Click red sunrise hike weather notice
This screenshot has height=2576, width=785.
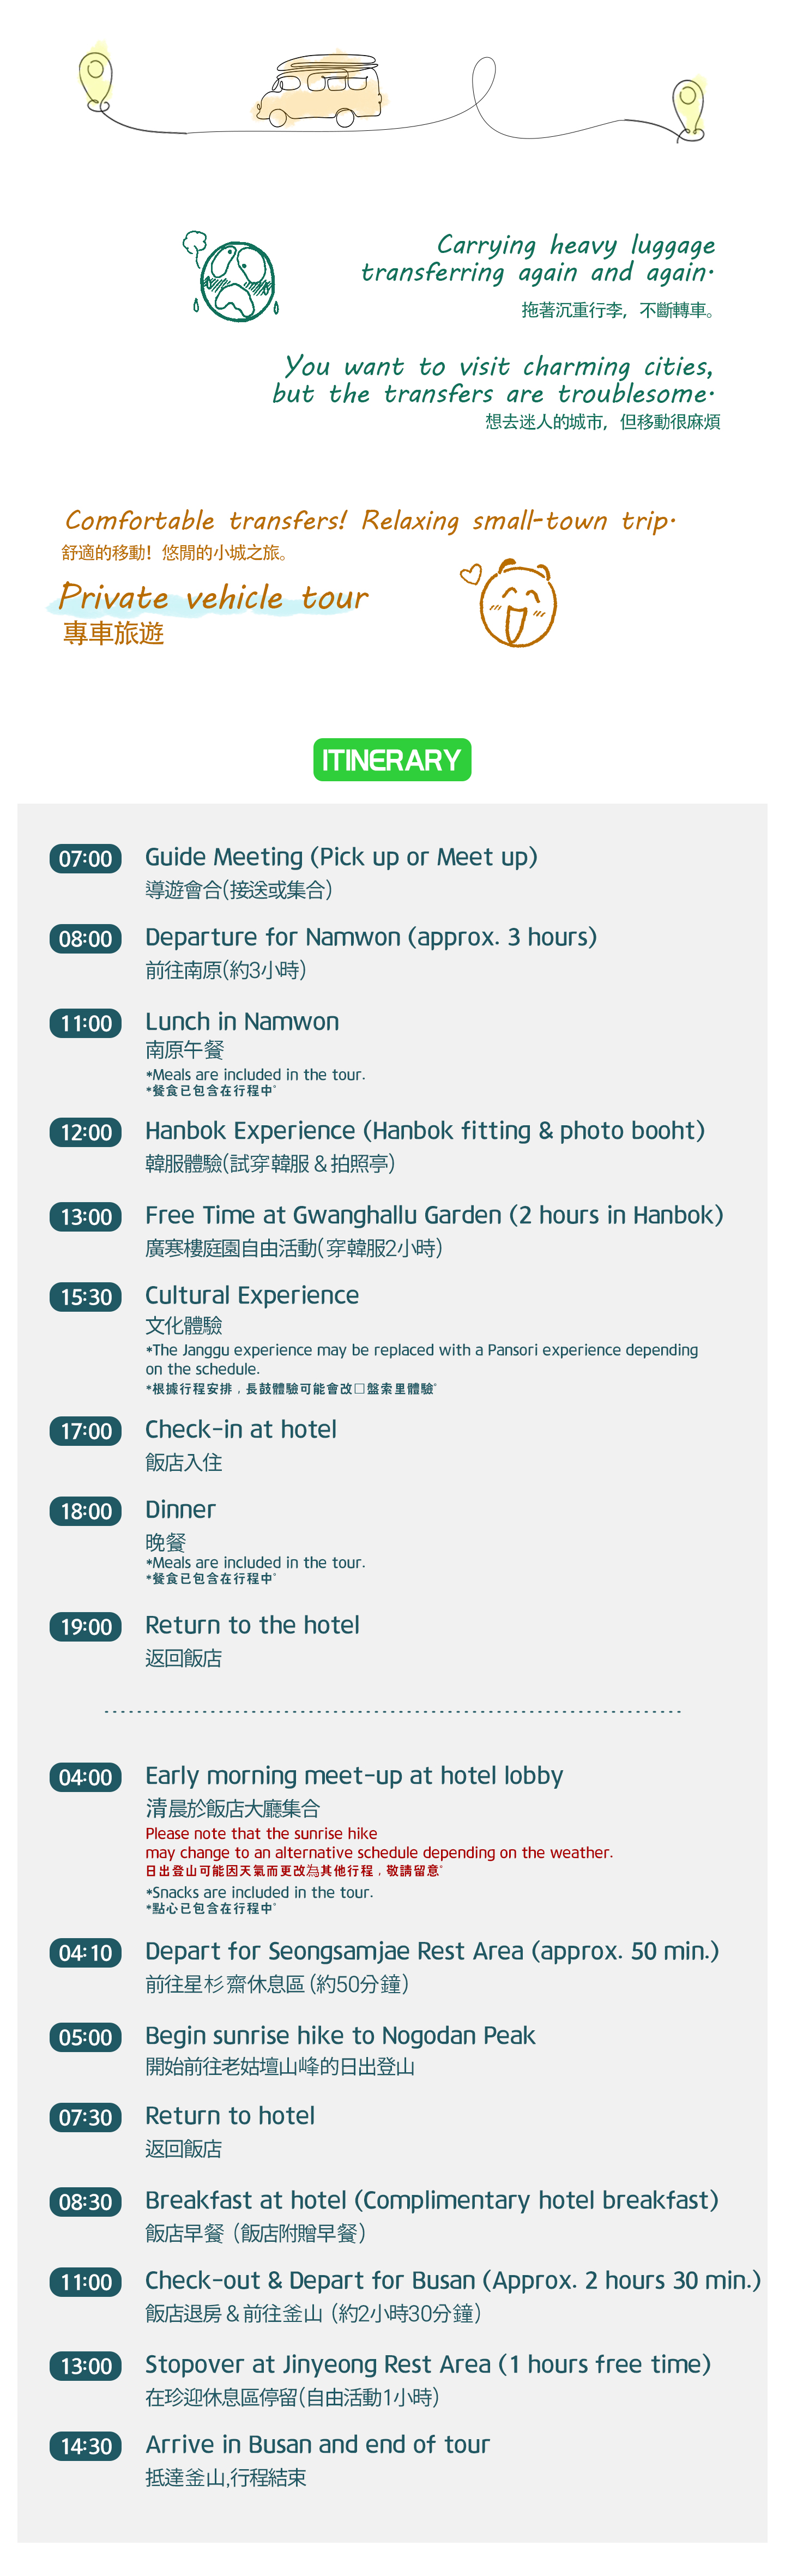click(378, 1843)
